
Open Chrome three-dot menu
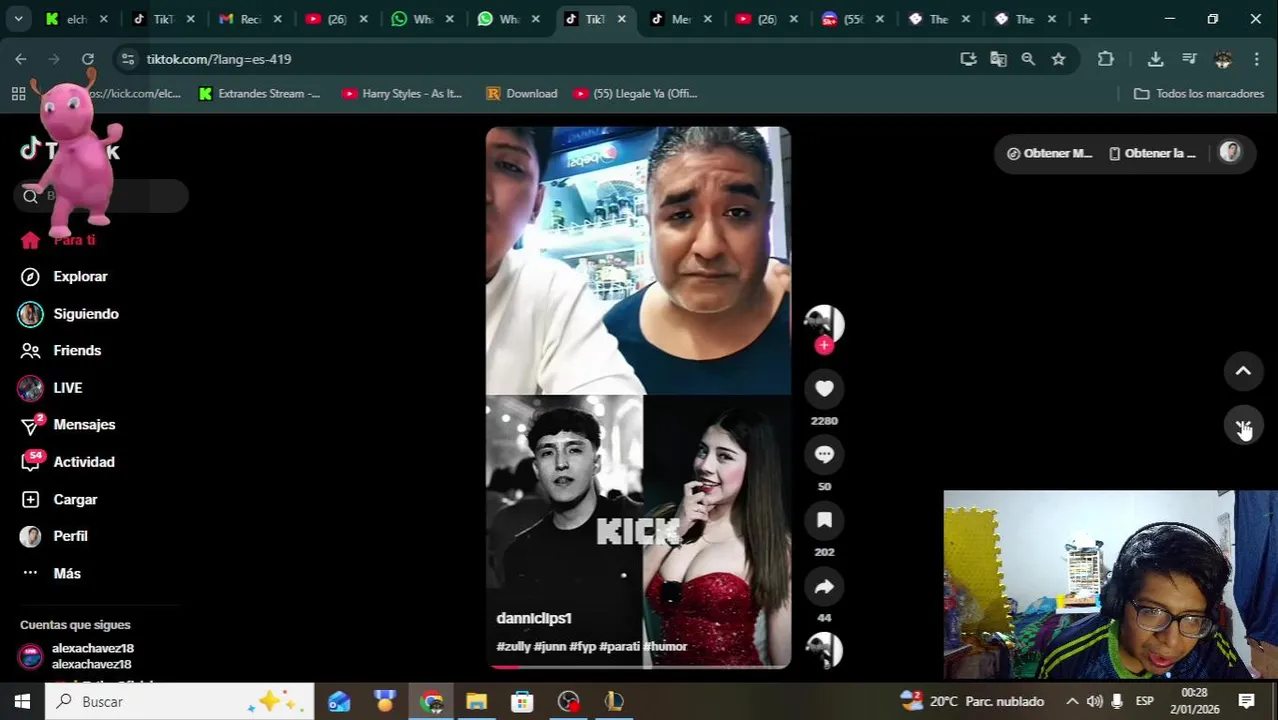[1257, 59]
